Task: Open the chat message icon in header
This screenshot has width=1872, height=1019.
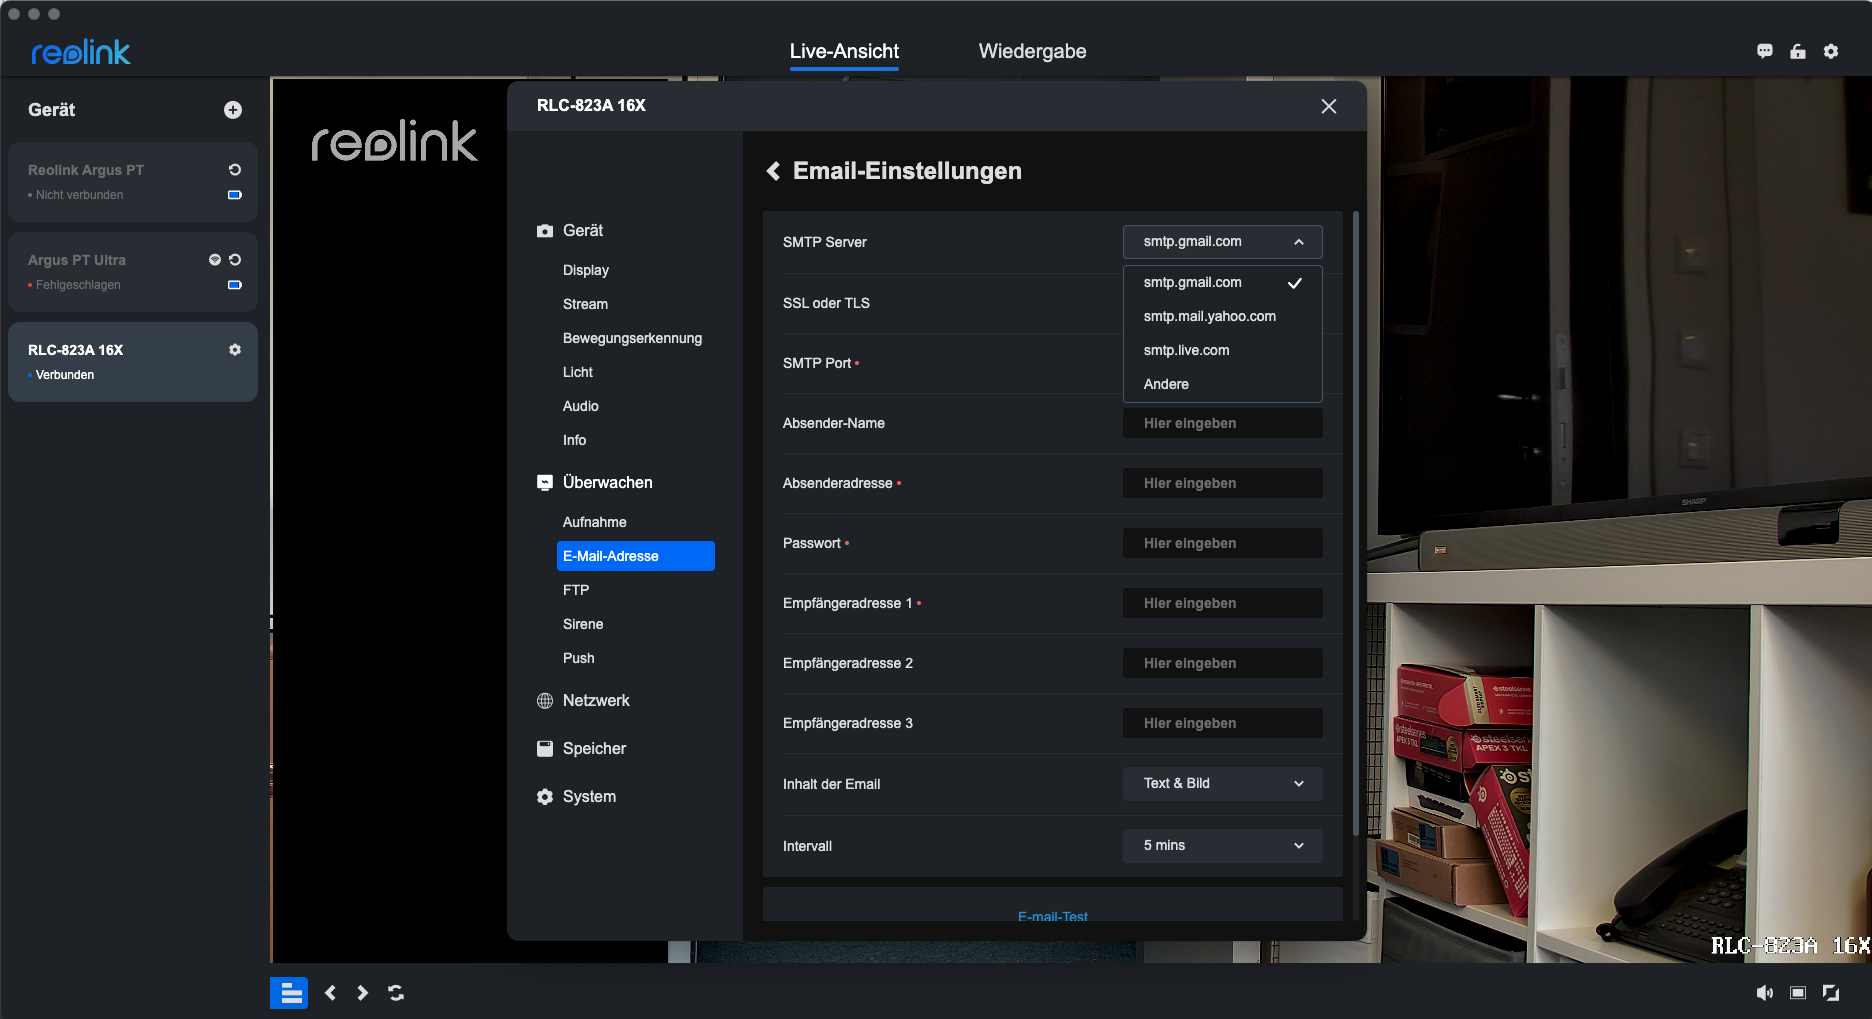Action: pyautogui.click(x=1765, y=52)
